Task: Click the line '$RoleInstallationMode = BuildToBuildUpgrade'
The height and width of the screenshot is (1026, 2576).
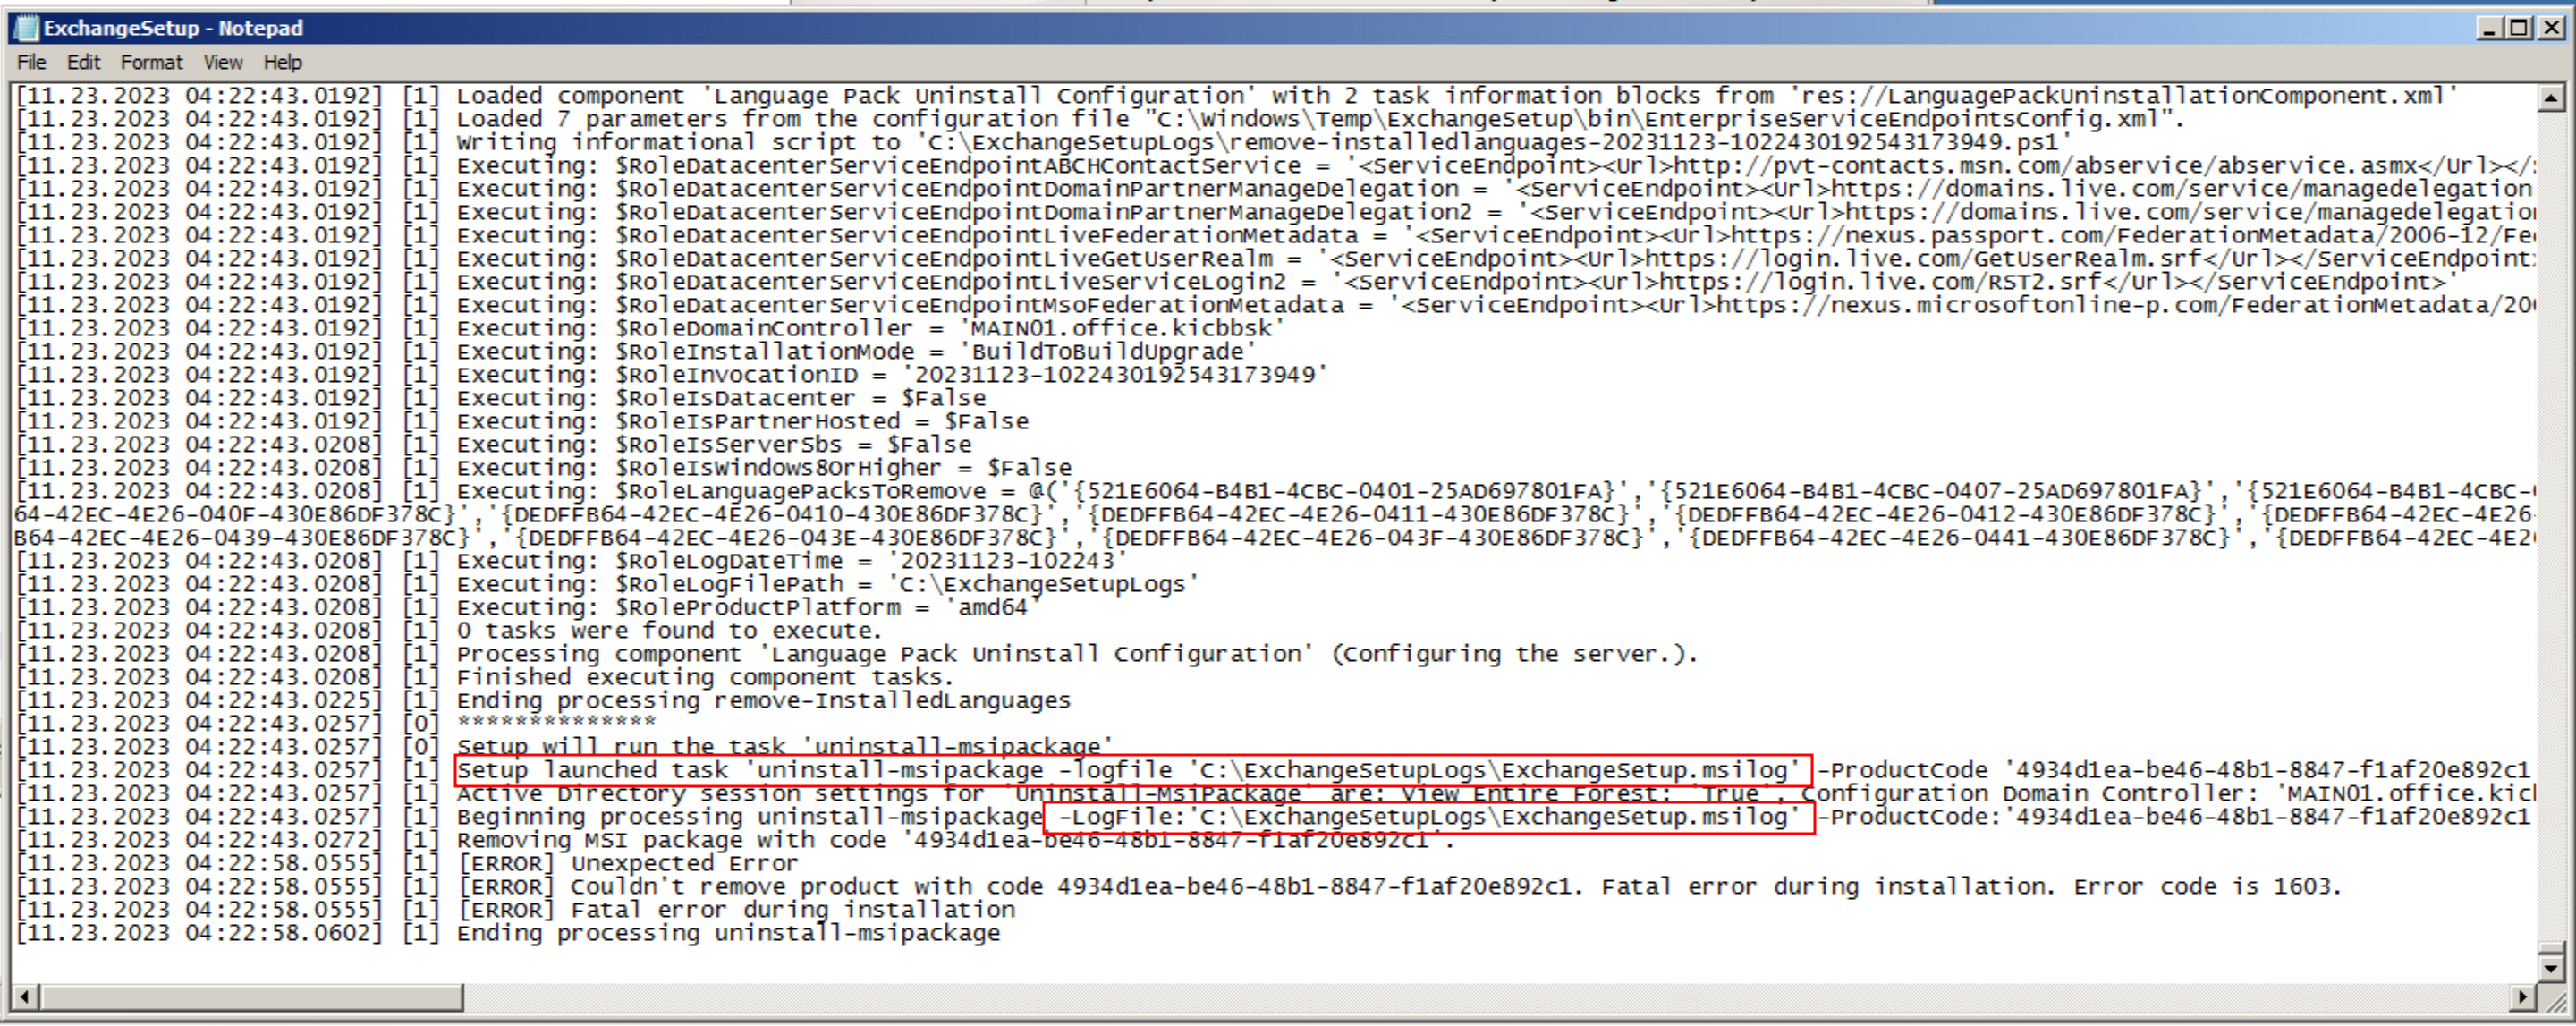Action: (636, 351)
